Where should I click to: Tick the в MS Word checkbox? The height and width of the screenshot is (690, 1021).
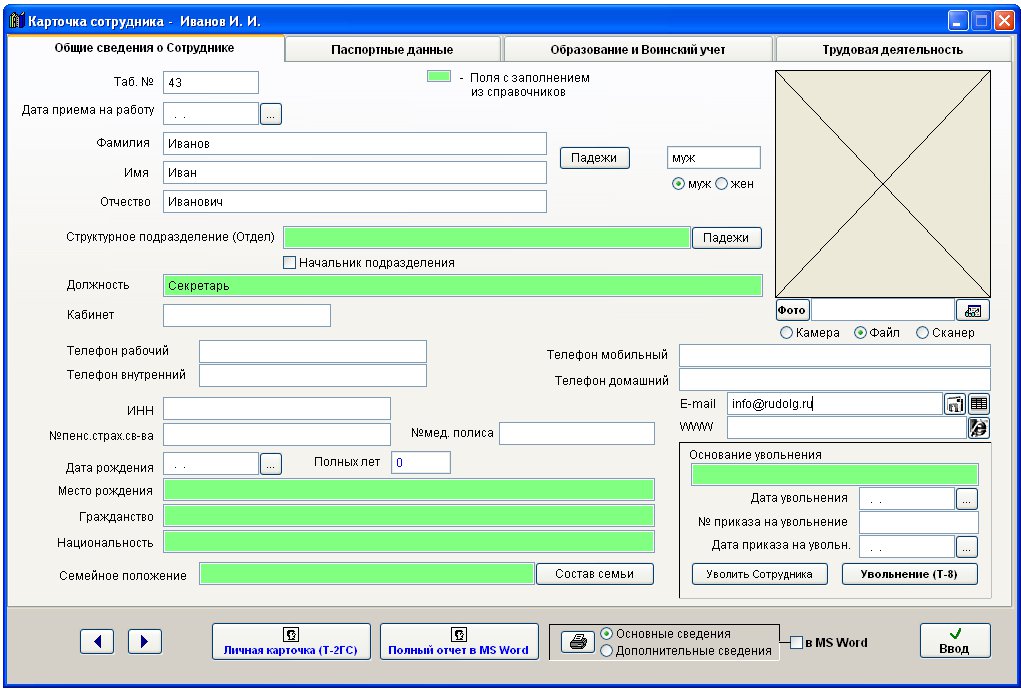[x=796, y=643]
